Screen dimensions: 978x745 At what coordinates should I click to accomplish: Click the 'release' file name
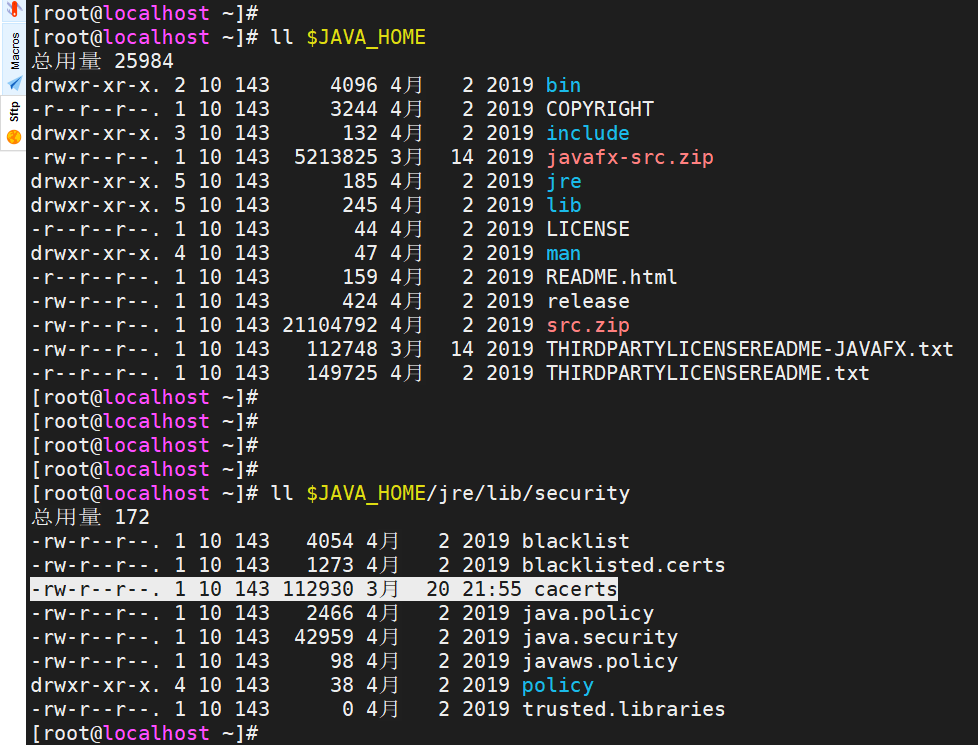coord(588,301)
